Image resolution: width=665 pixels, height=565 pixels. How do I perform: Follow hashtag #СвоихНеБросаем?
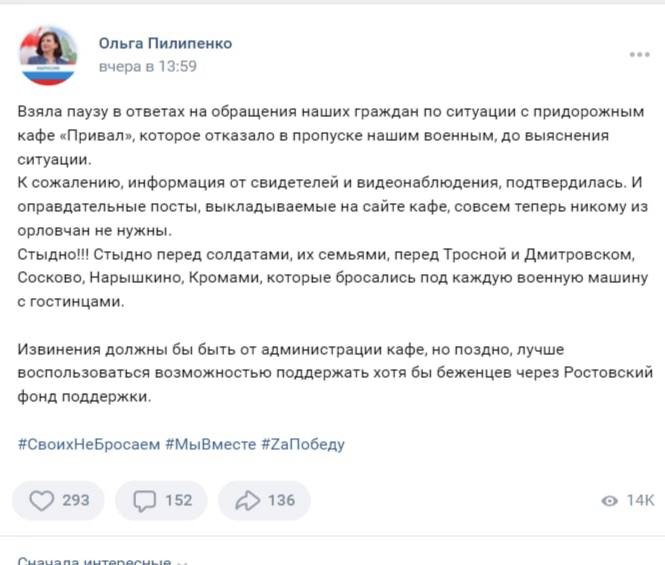89,445
